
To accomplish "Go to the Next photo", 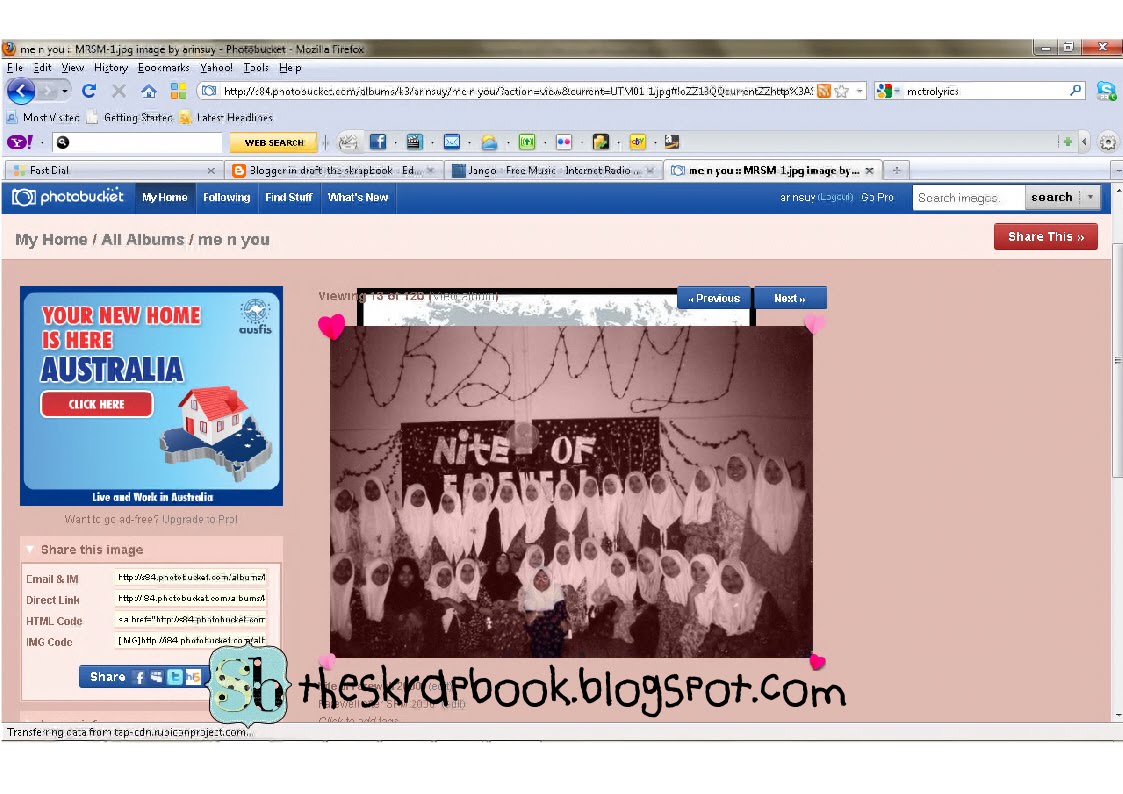I will pyautogui.click(x=790, y=298).
